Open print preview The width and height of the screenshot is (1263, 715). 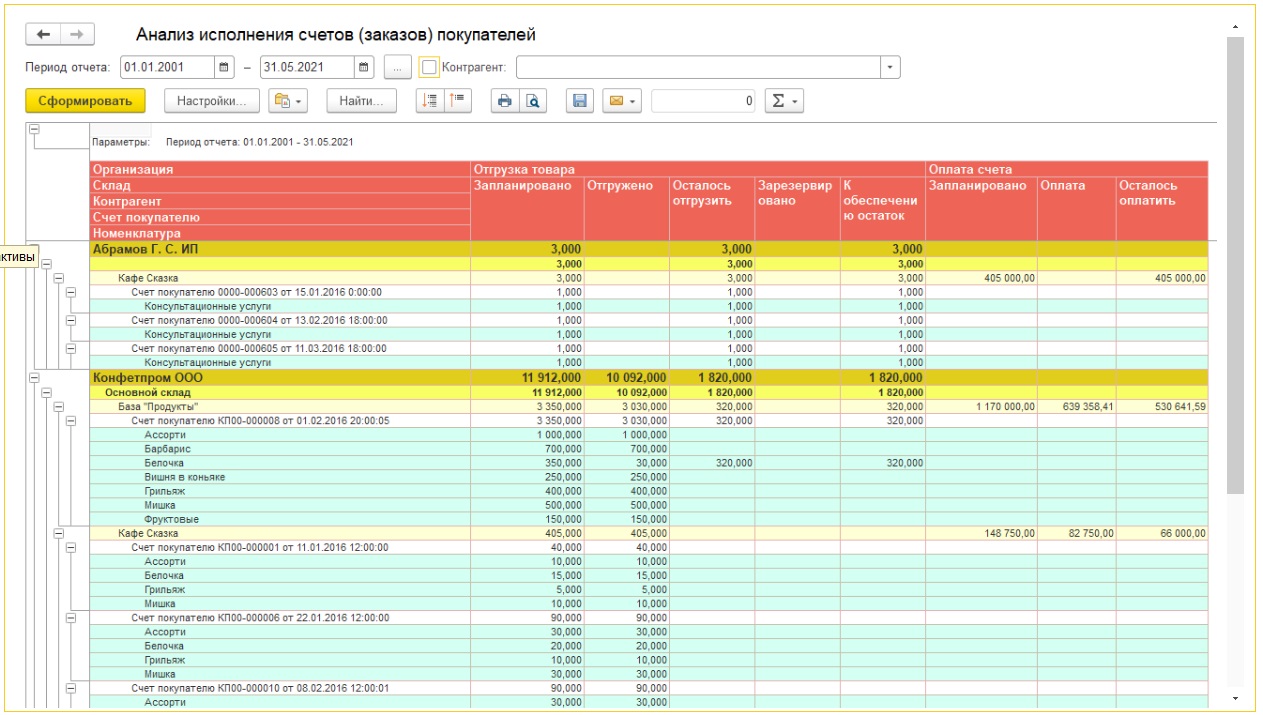pyautogui.click(x=533, y=101)
